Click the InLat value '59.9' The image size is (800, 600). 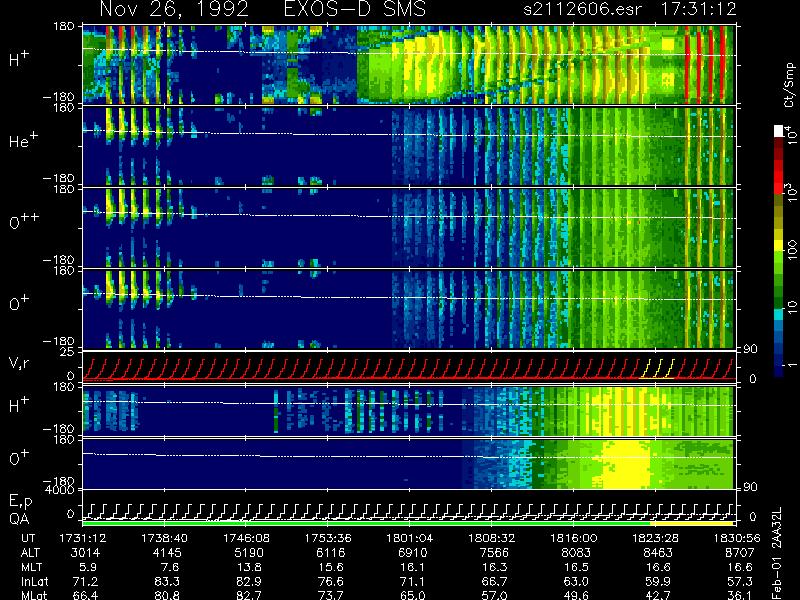coord(658,581)
